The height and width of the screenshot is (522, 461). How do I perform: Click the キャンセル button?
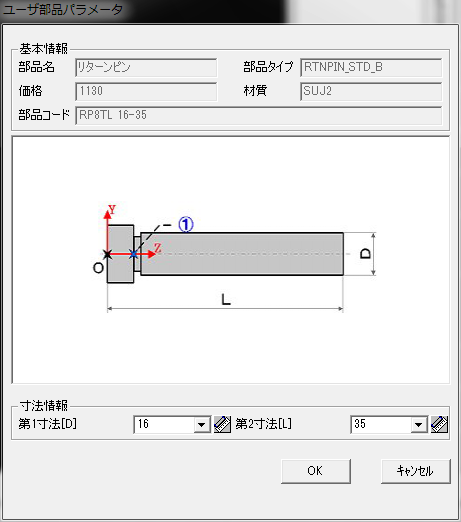pyautogui.click(x=416, y=471)
